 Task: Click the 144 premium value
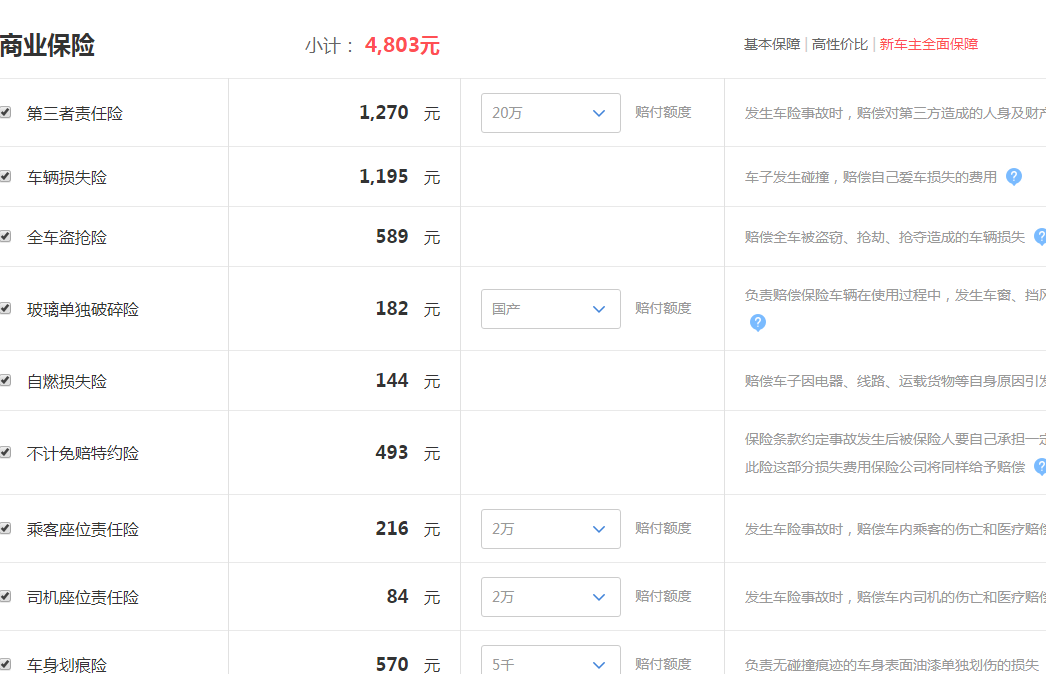tap(392, 380)
